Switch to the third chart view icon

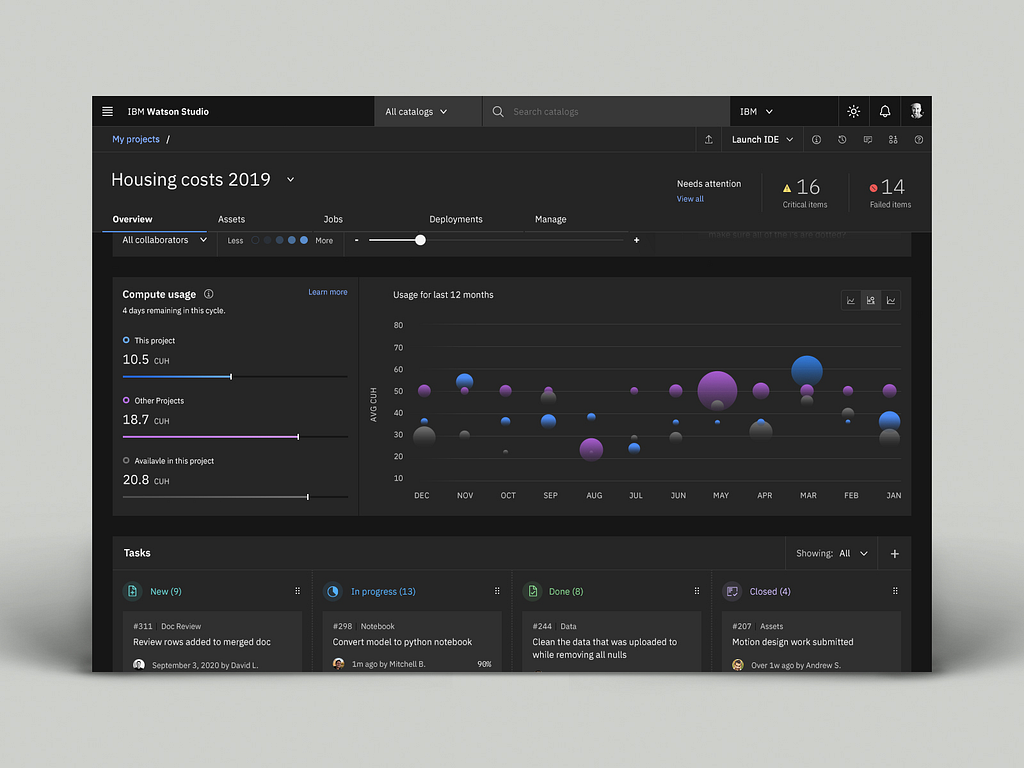click(891, 300)
